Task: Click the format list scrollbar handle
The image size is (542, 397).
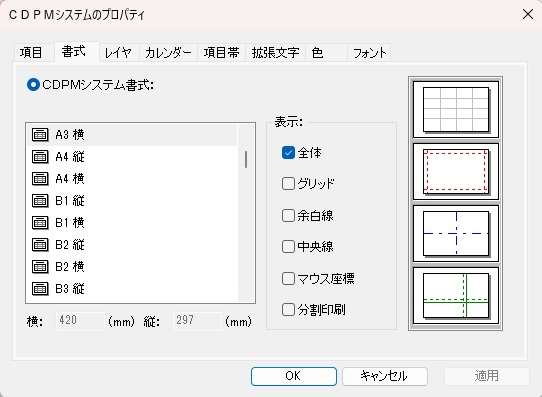Action: tap(246, 160)
